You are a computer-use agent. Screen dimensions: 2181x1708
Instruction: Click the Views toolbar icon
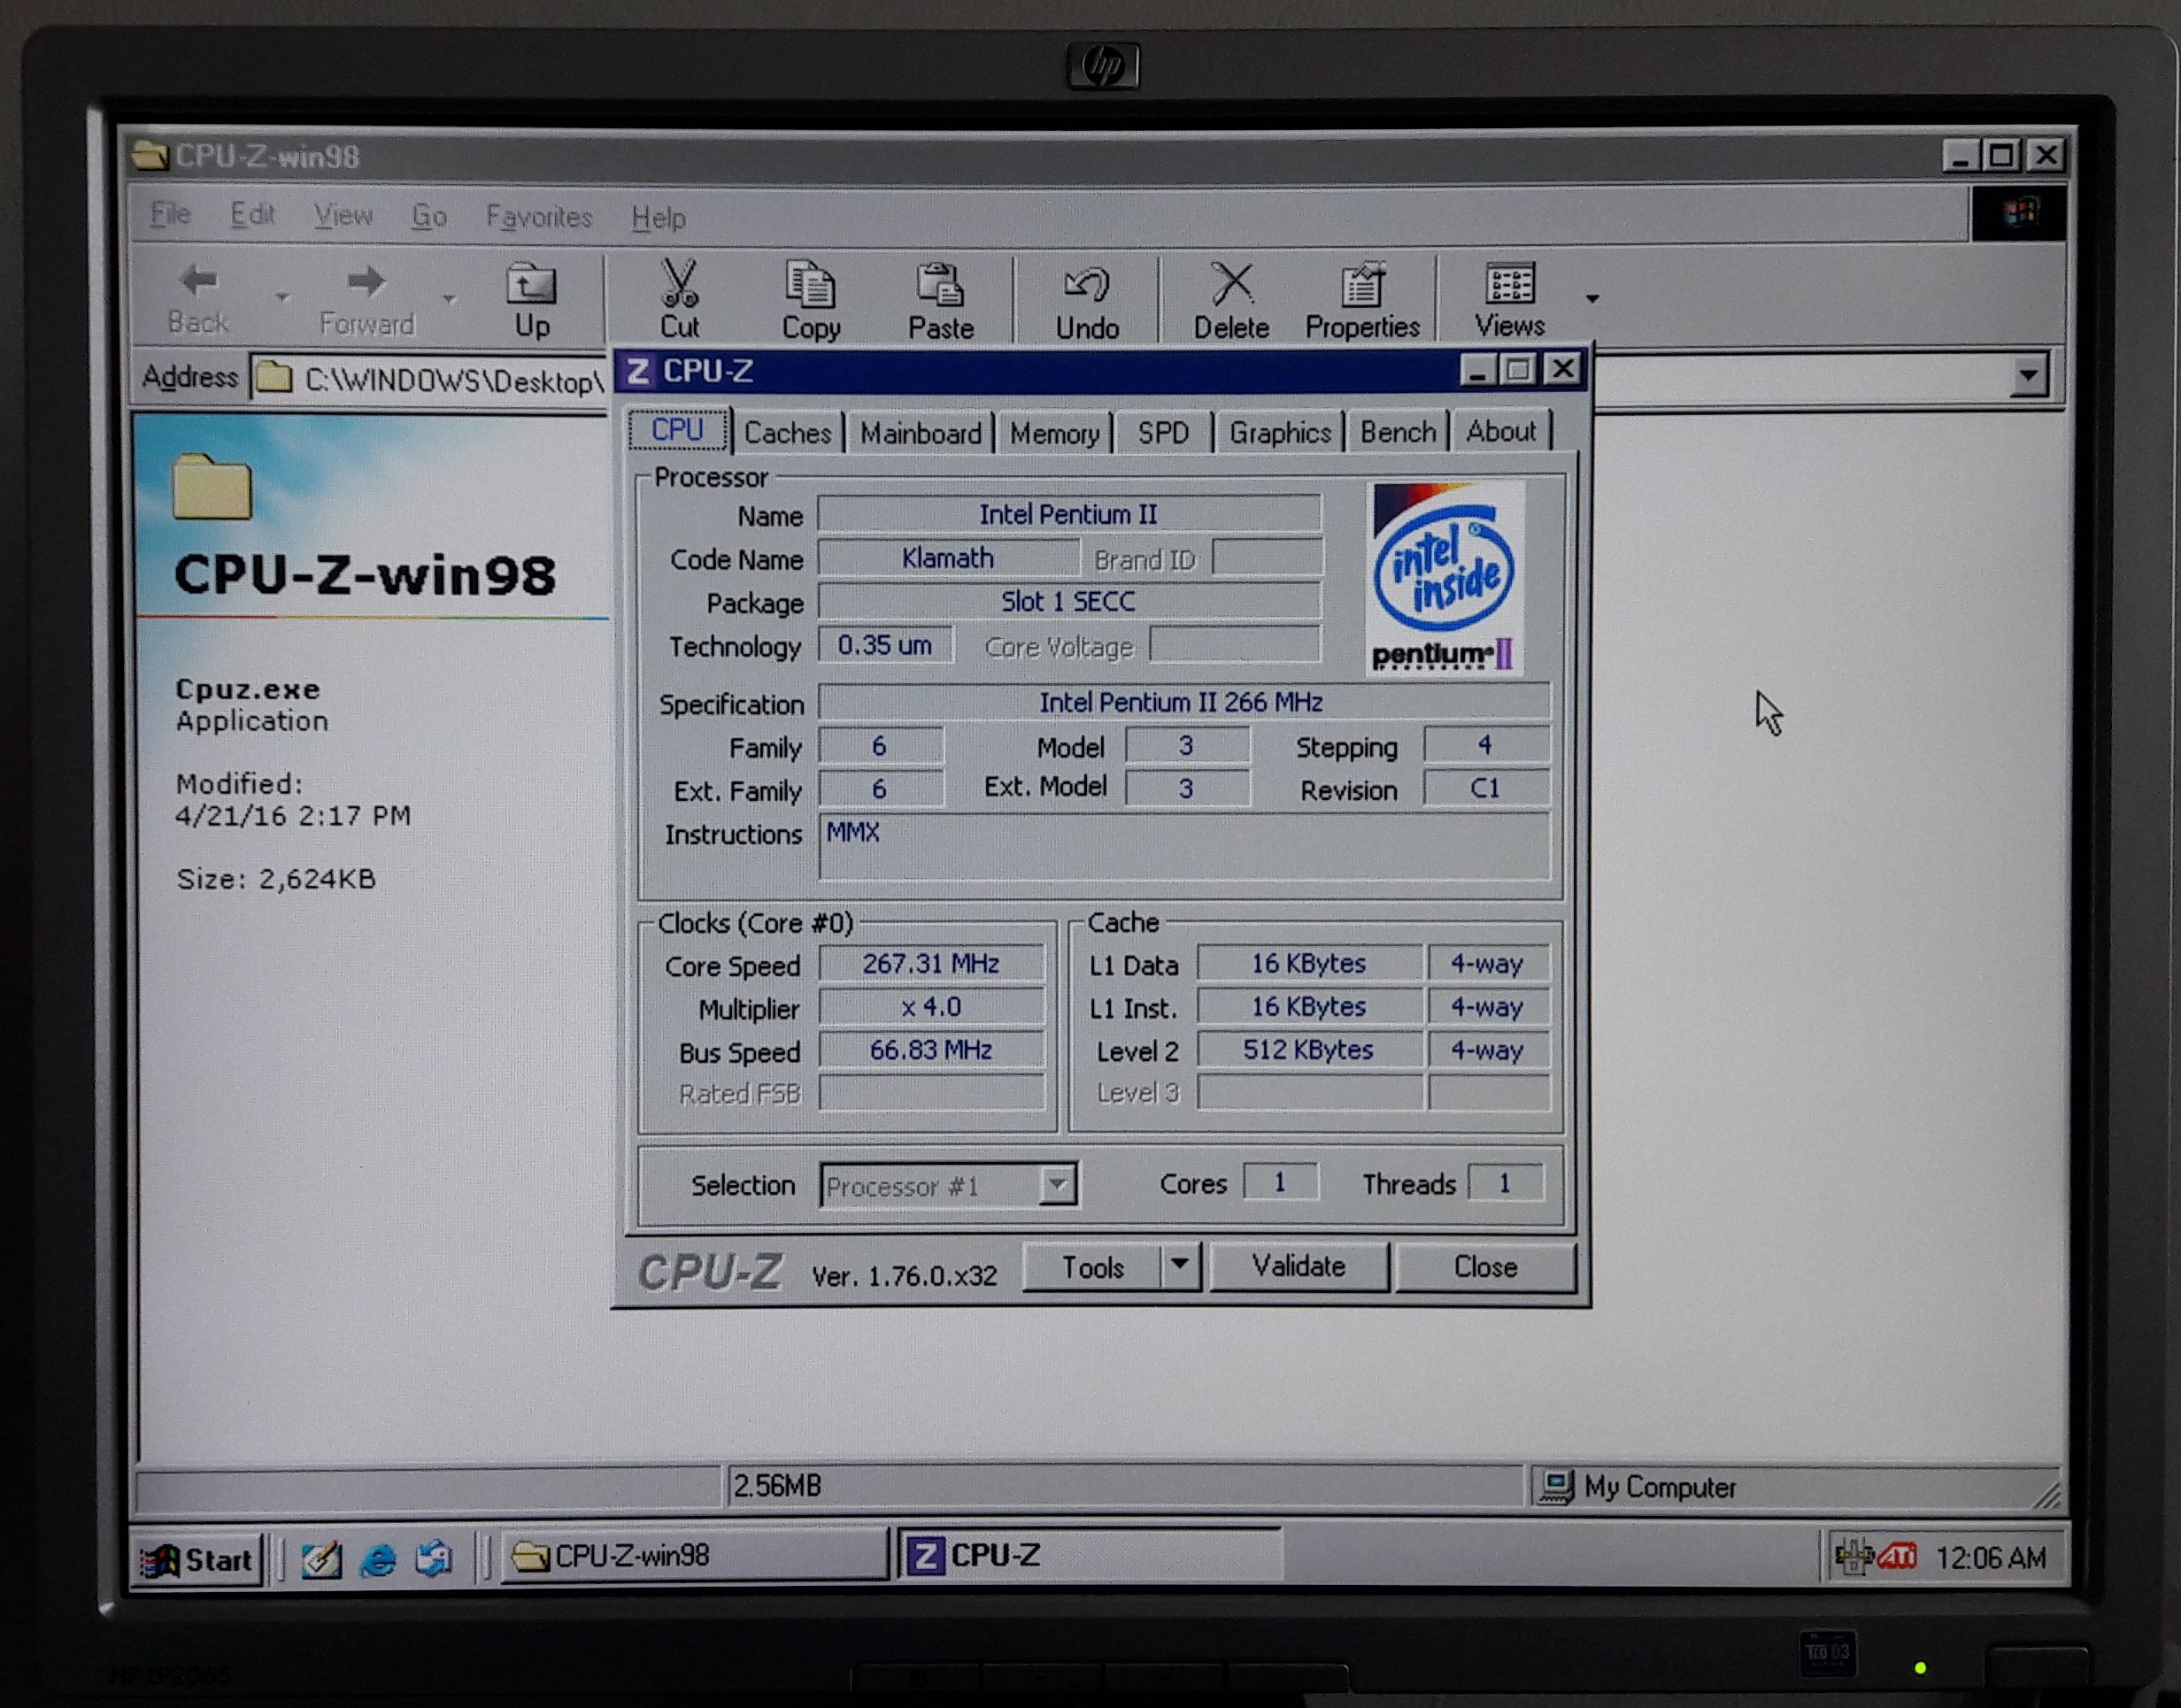point(1510,284)
